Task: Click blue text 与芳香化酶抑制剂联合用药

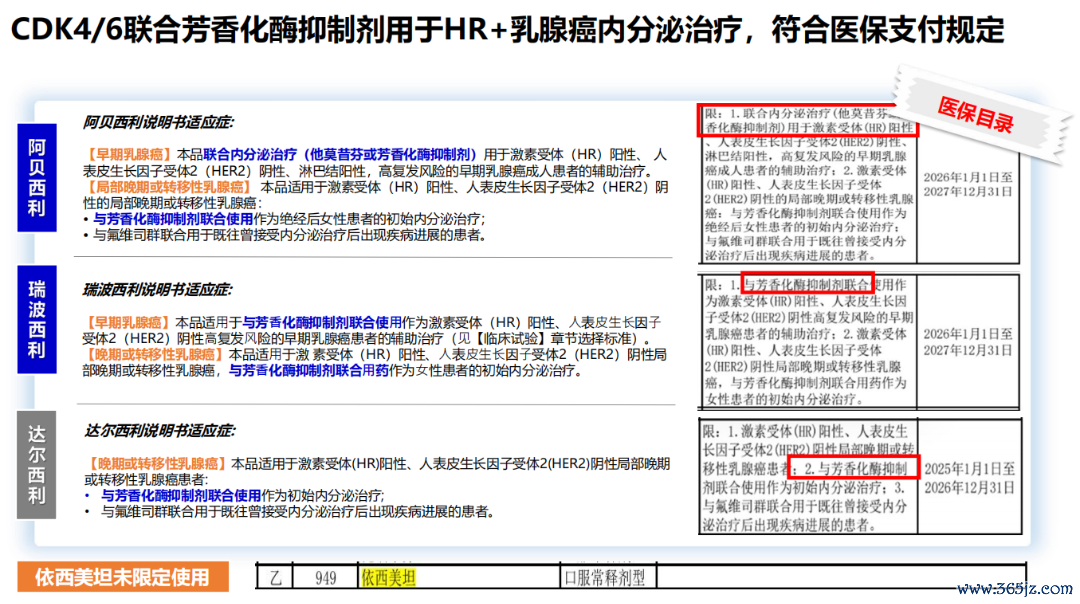Action: (x=309, y=371)
